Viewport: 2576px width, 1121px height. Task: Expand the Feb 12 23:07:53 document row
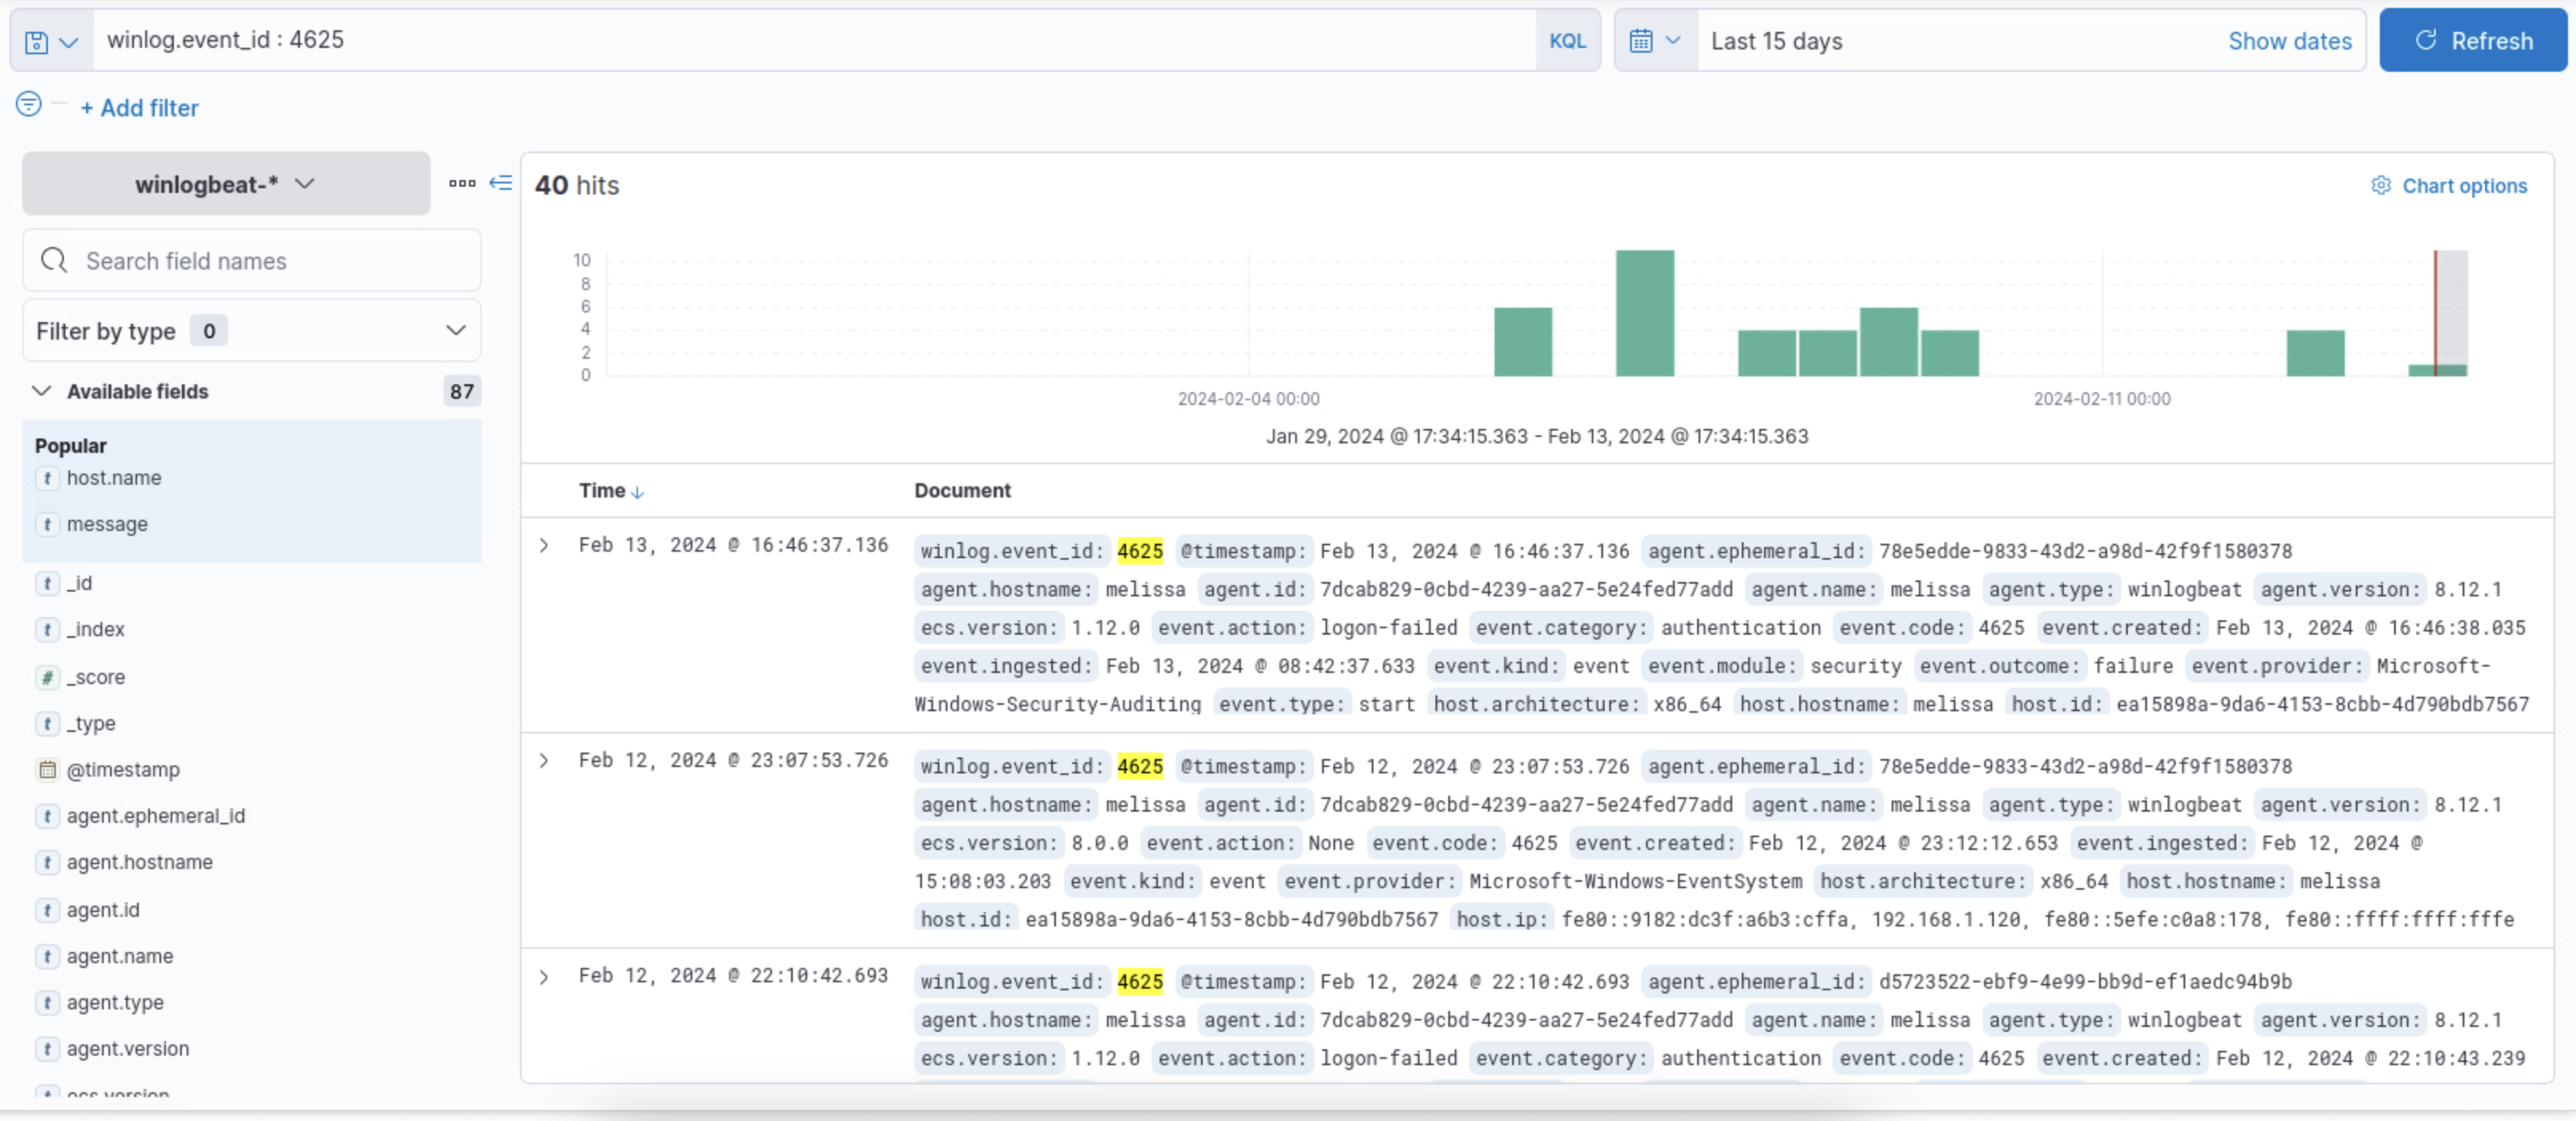coord(544,760)
